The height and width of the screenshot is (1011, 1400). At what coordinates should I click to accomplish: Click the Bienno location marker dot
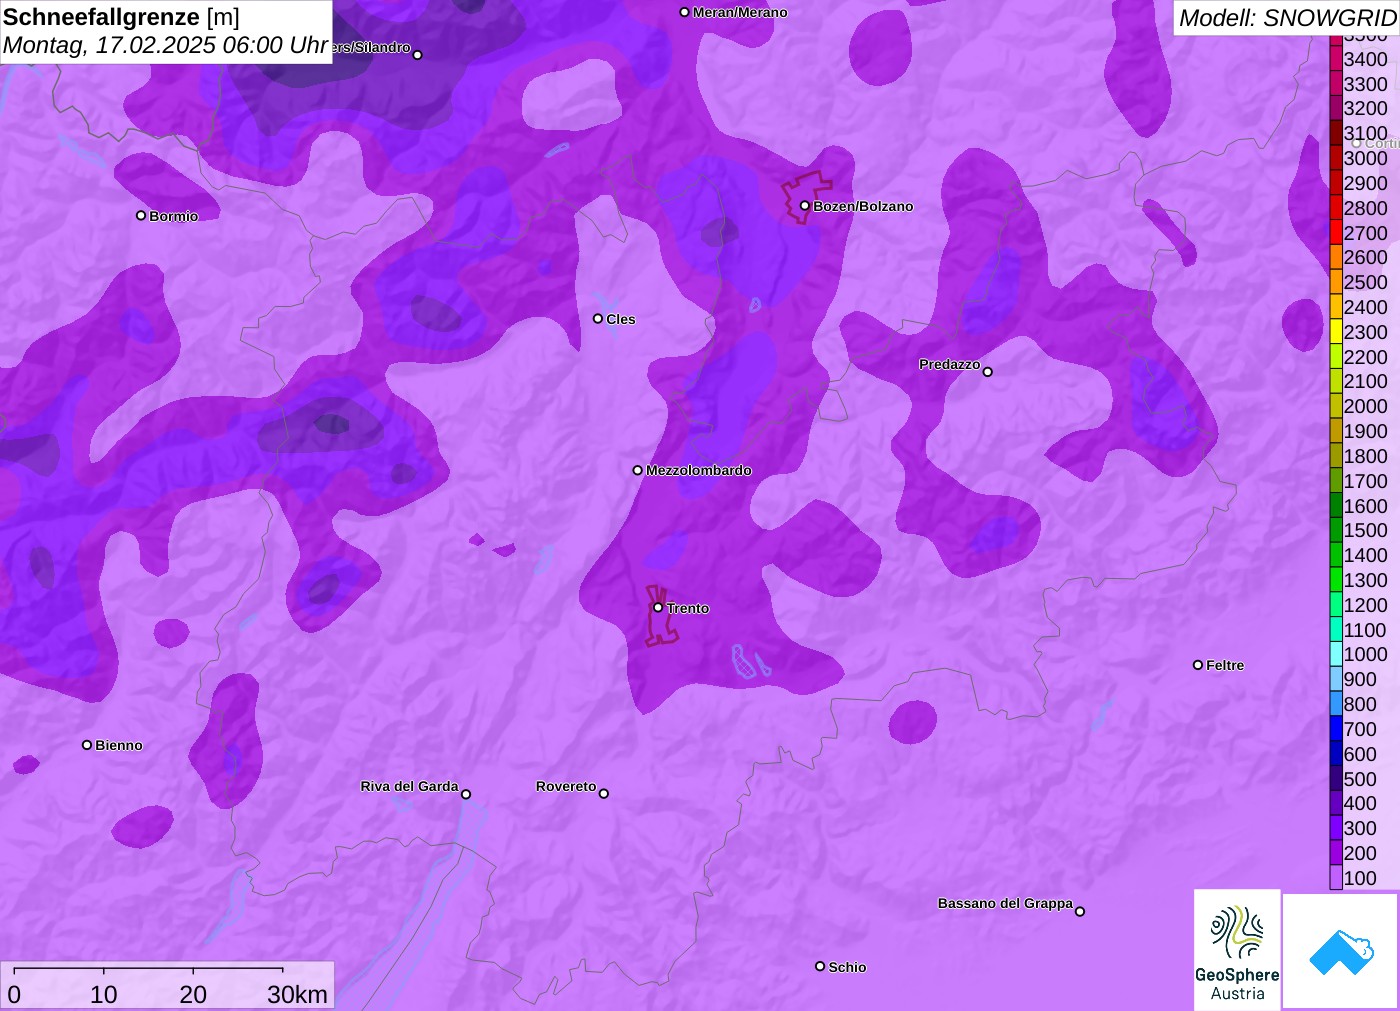click(x=87, y=745)
